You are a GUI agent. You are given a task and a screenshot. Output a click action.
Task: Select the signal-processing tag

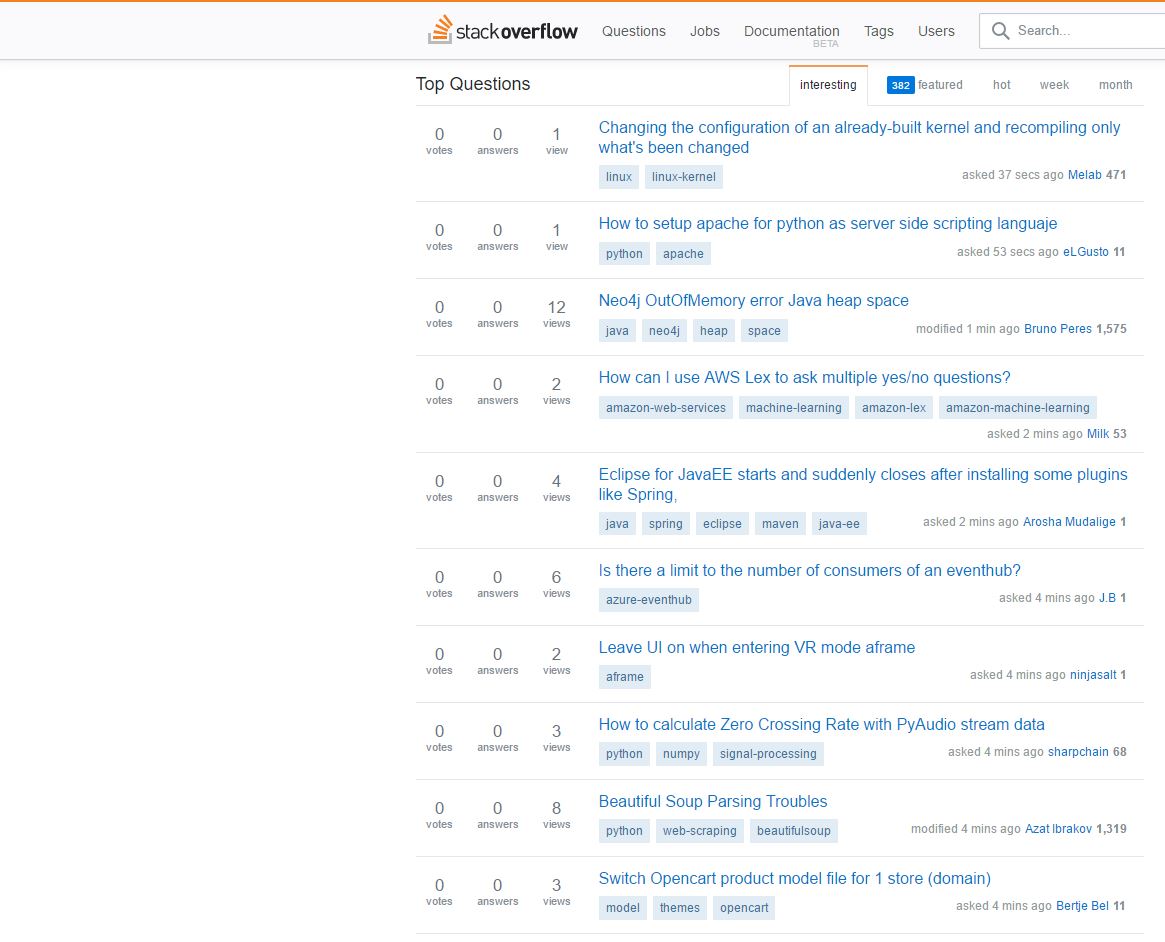point(767,754)
